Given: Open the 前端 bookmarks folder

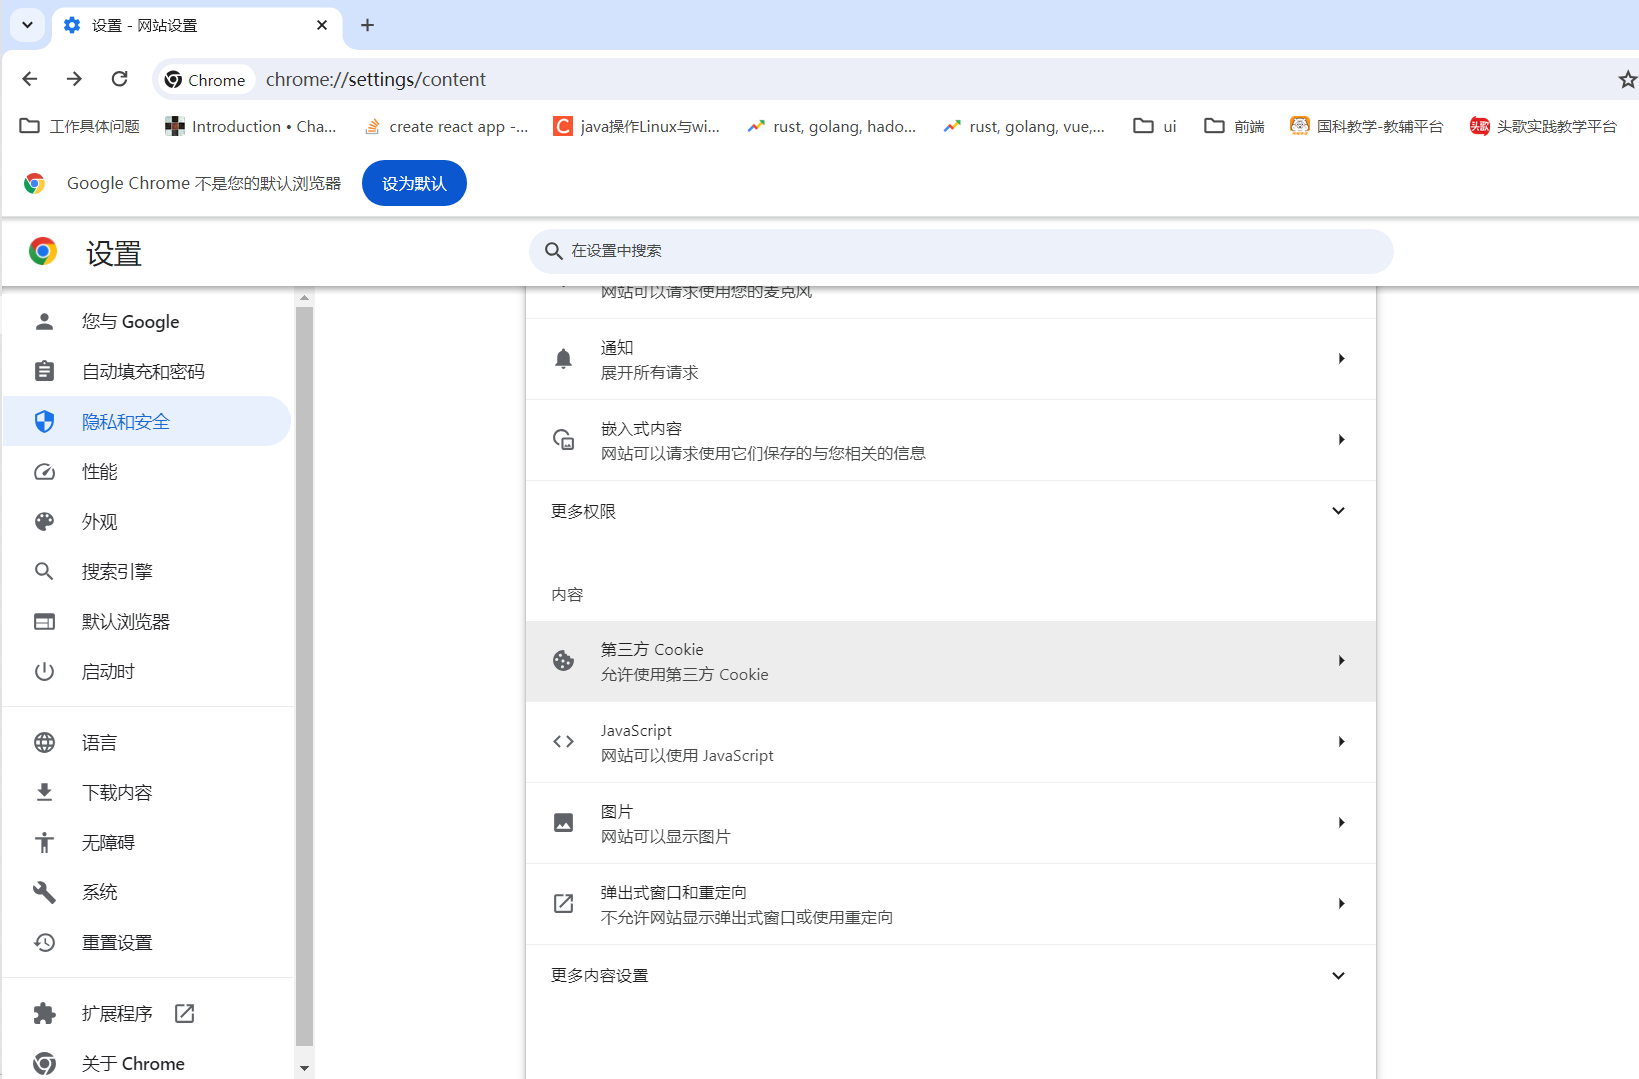Looking at the screenshot, I should coord(1235,126).
